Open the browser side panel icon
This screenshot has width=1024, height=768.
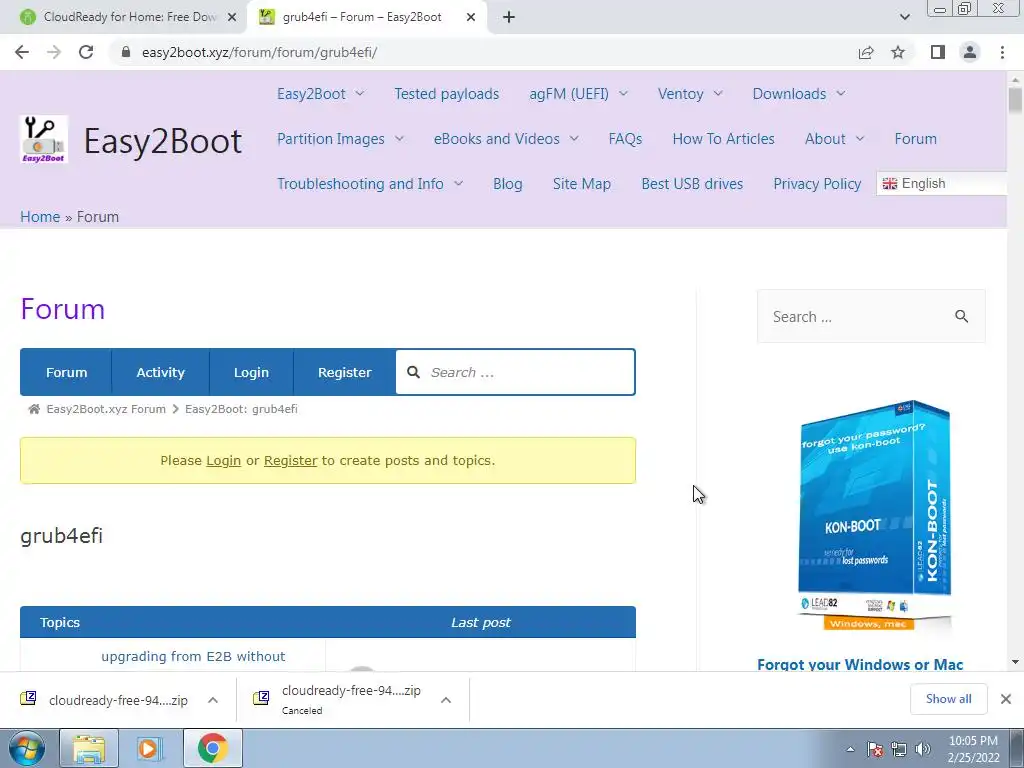click(938, 52)
